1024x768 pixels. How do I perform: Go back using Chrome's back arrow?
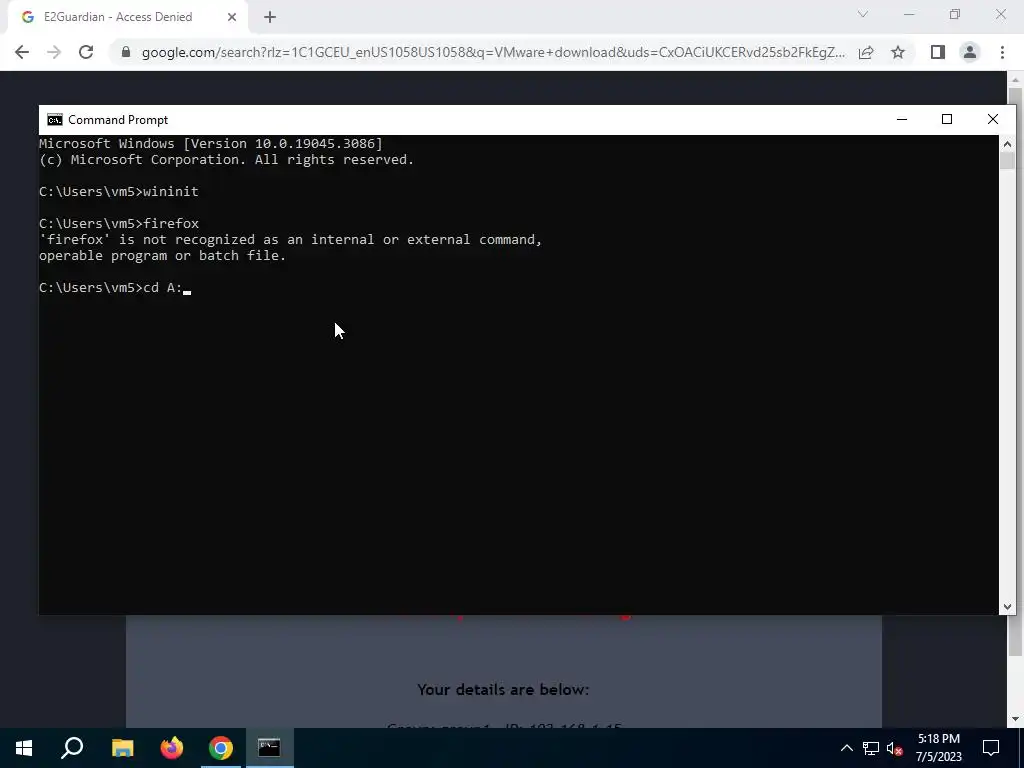(22, 52)
